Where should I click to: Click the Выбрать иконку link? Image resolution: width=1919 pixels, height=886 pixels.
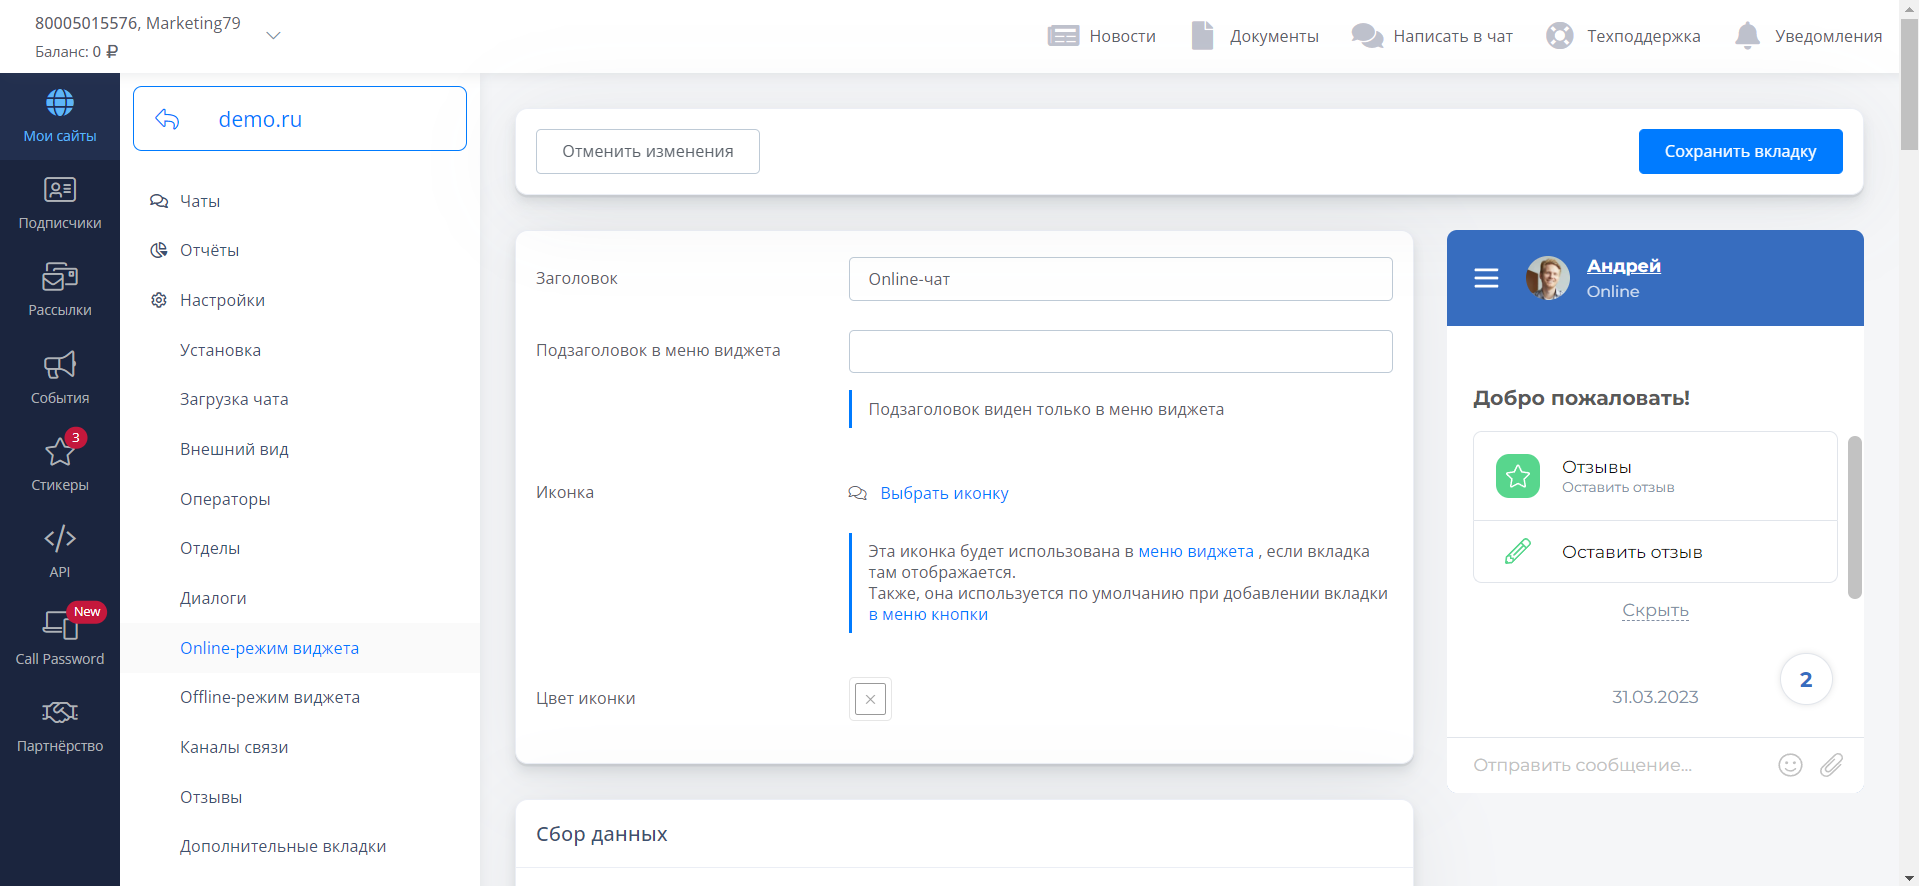pos(944,493)
